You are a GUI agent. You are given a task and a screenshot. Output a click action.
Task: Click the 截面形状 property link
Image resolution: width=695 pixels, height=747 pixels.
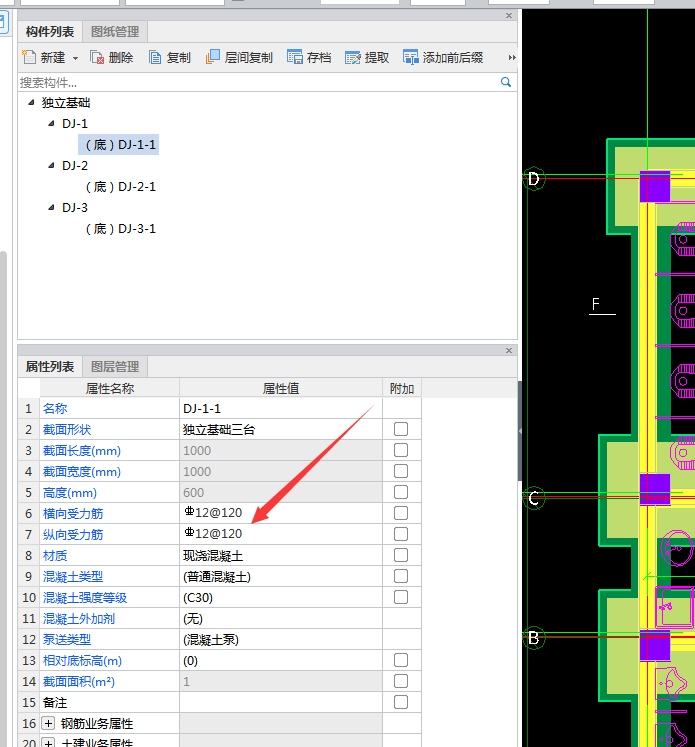(67, 429)
